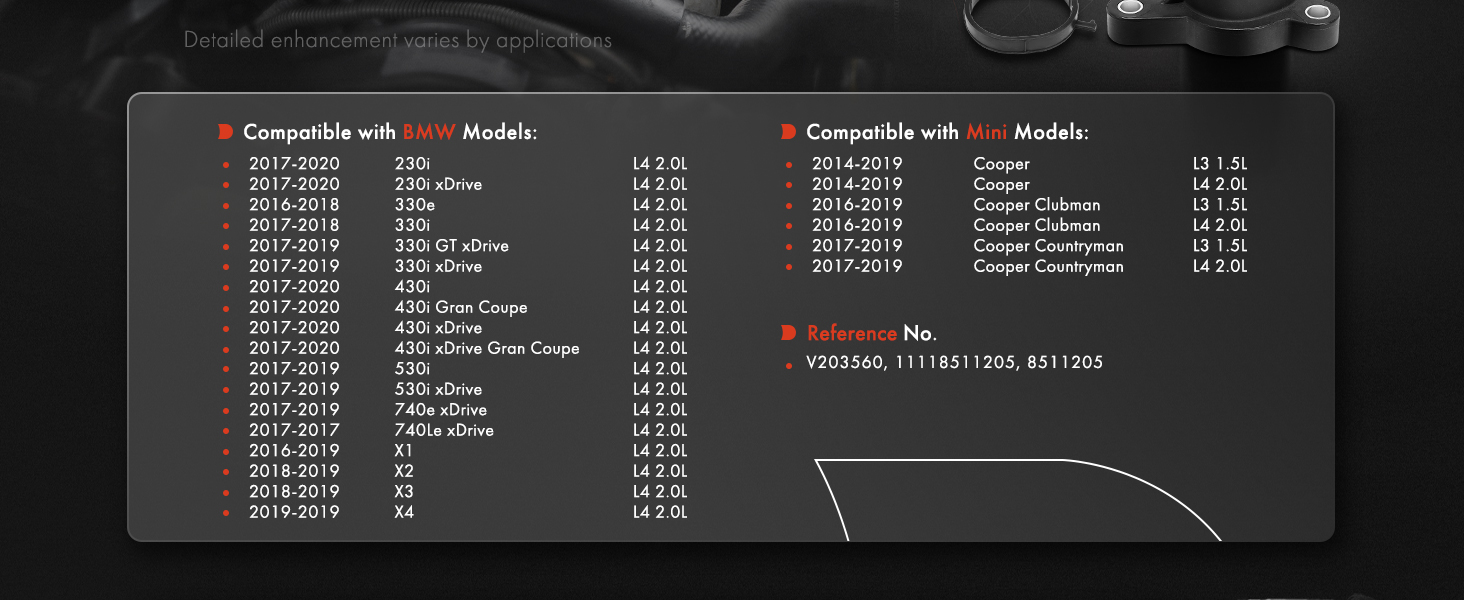Viewport: 1464px width, 600px height.
Task: Select the "430i Gran Coupe" model name
Action: tap(461, 307)
